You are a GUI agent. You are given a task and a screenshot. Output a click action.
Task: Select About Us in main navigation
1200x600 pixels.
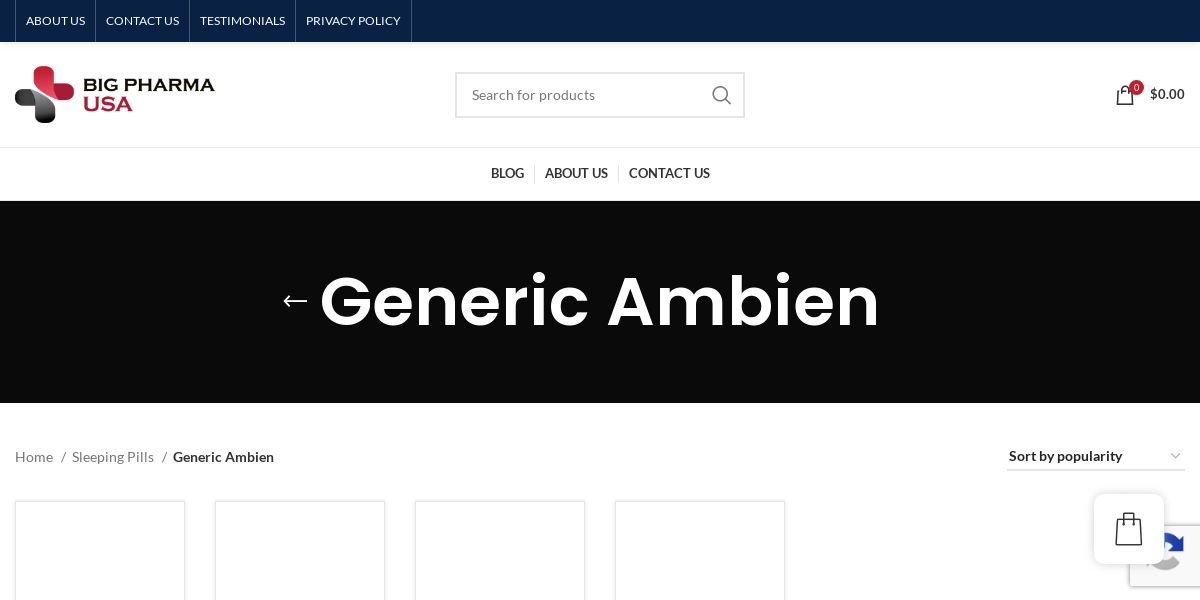click(576, 173)
